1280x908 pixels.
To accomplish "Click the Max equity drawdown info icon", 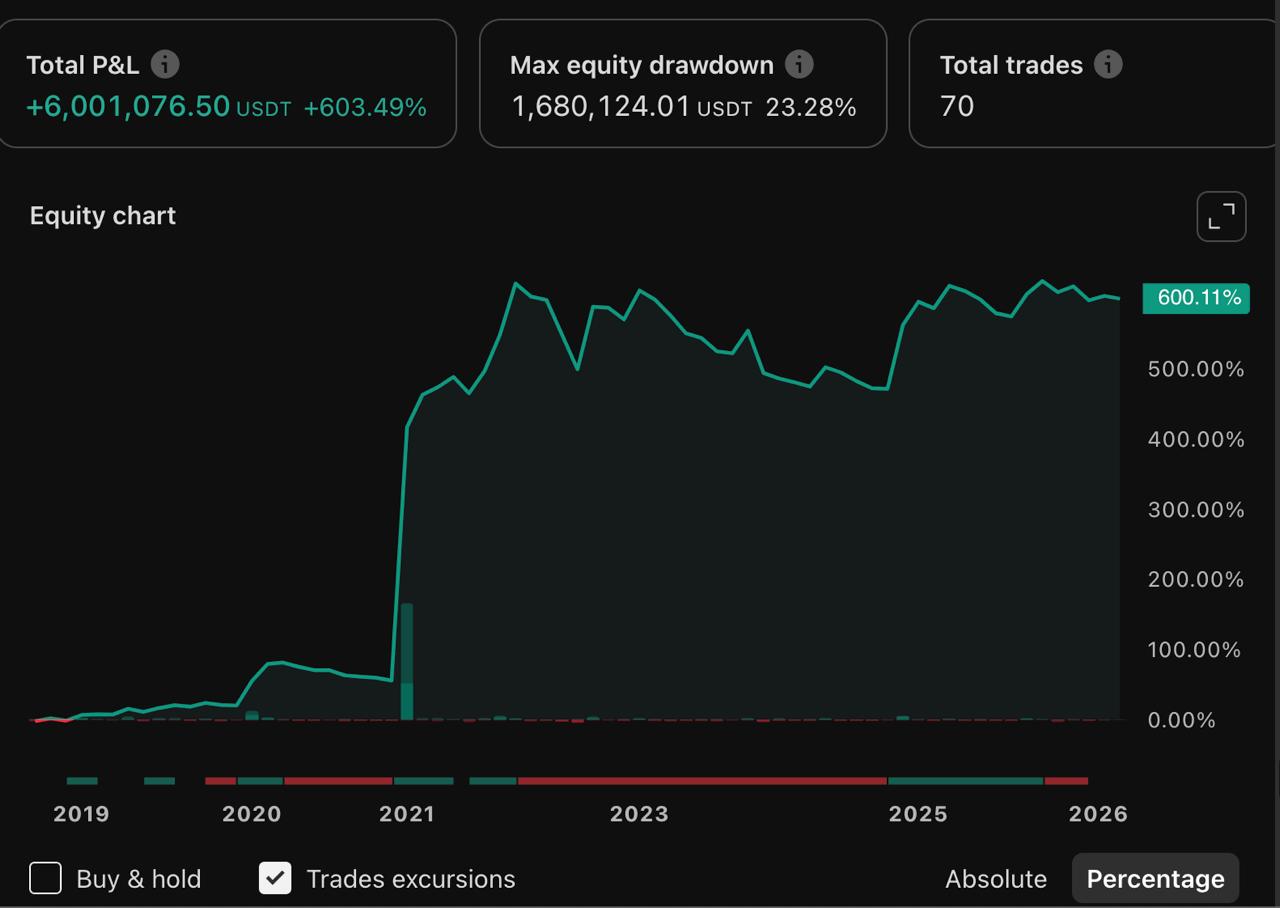I will [x=799, y=65].
